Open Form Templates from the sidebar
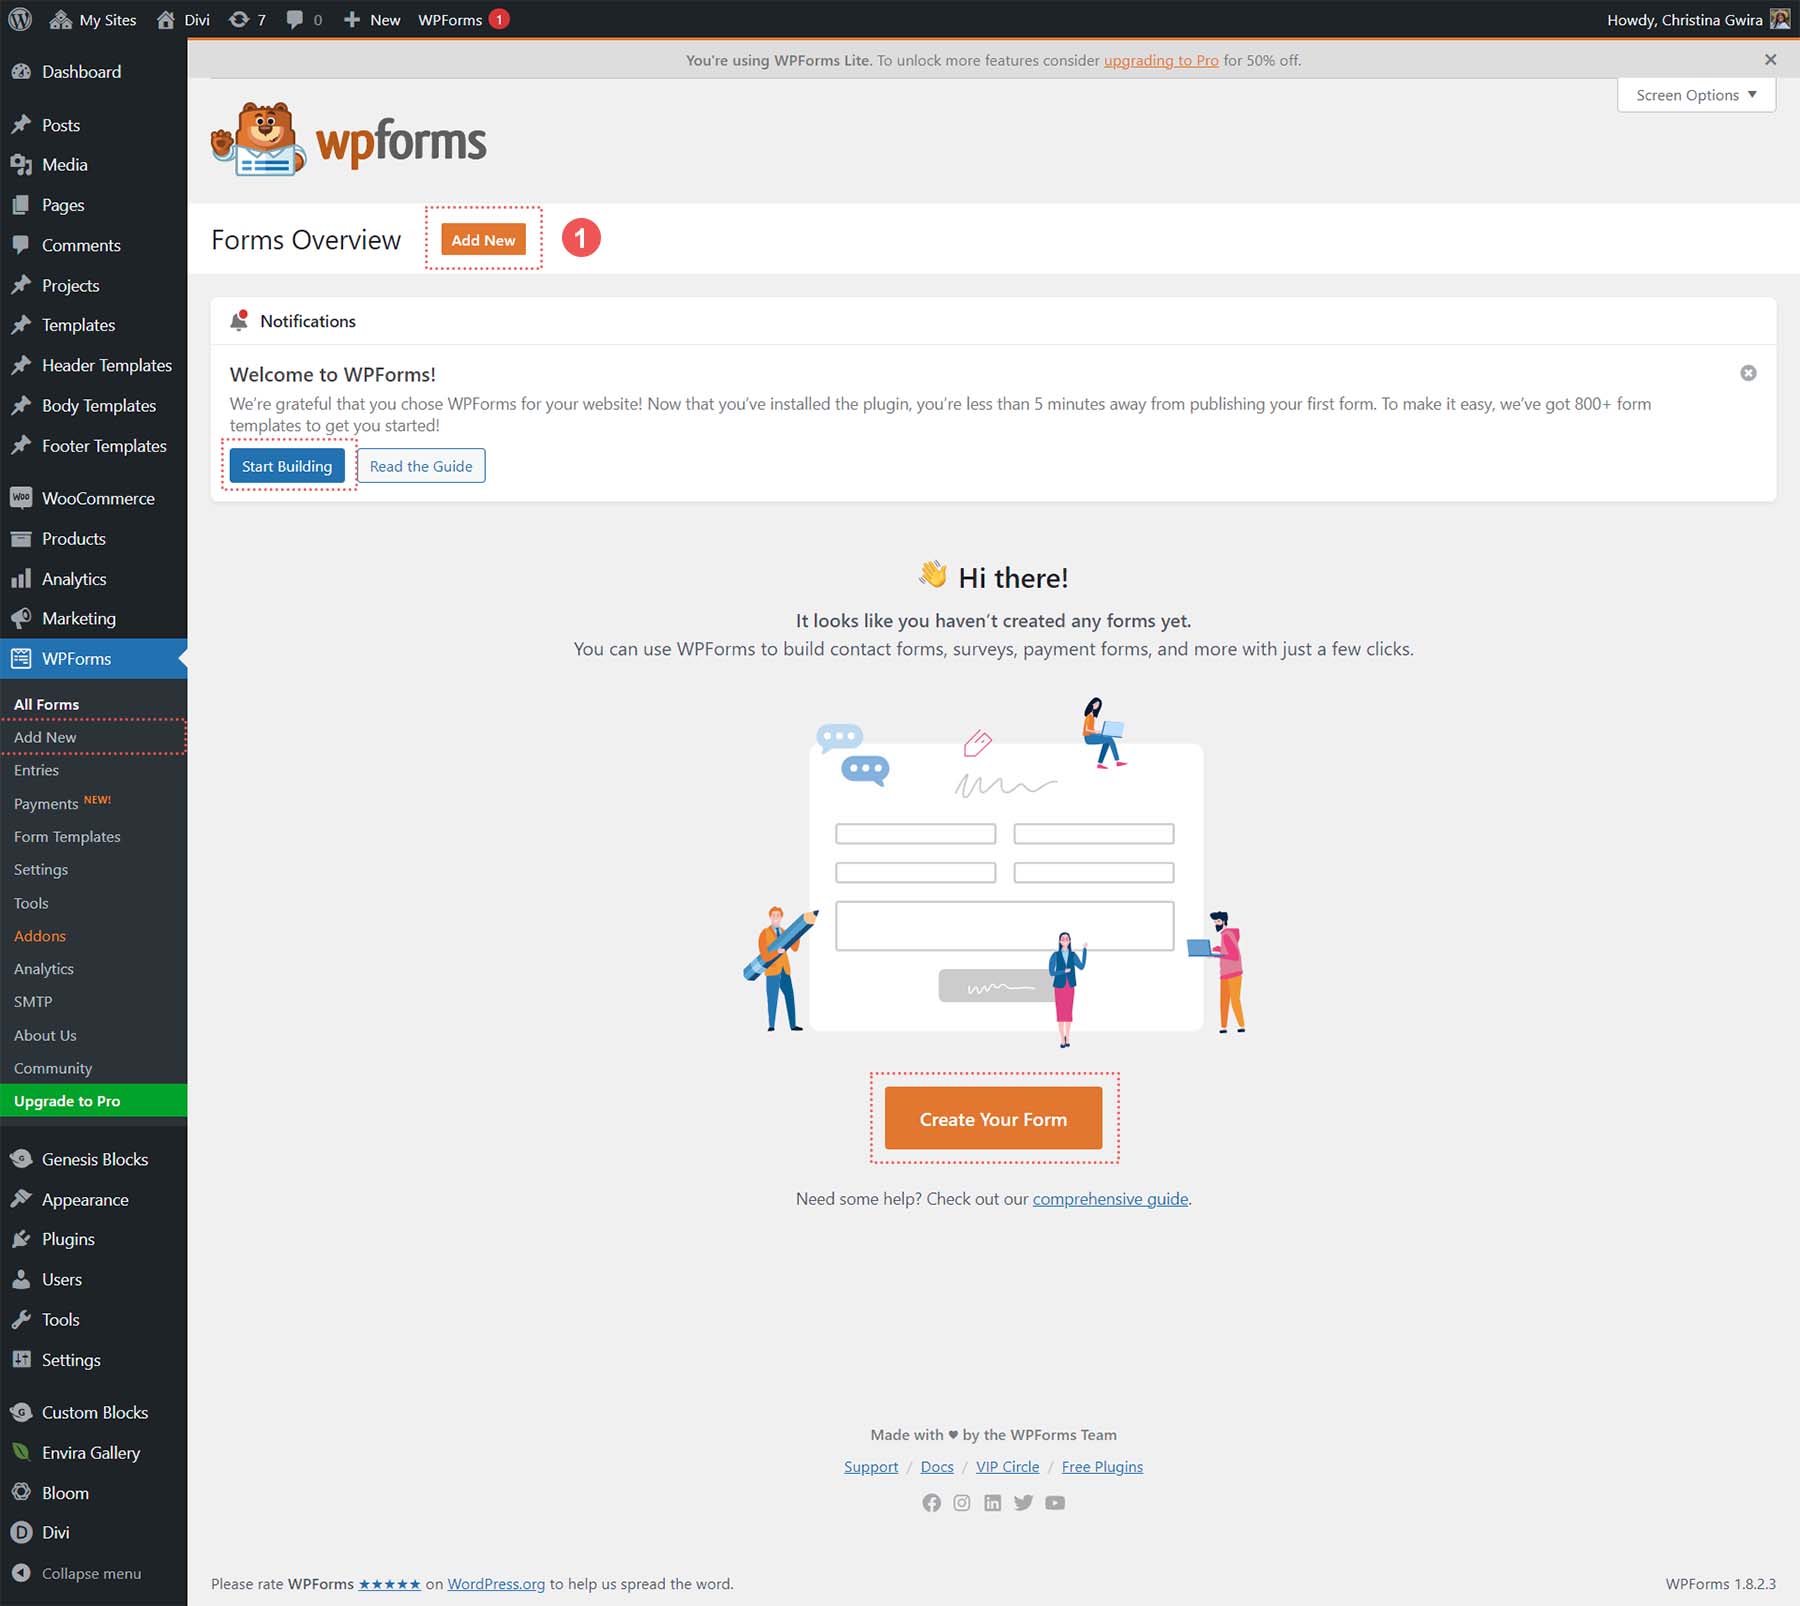This screenshot has width=1800, height=1606. click(67, 836)
